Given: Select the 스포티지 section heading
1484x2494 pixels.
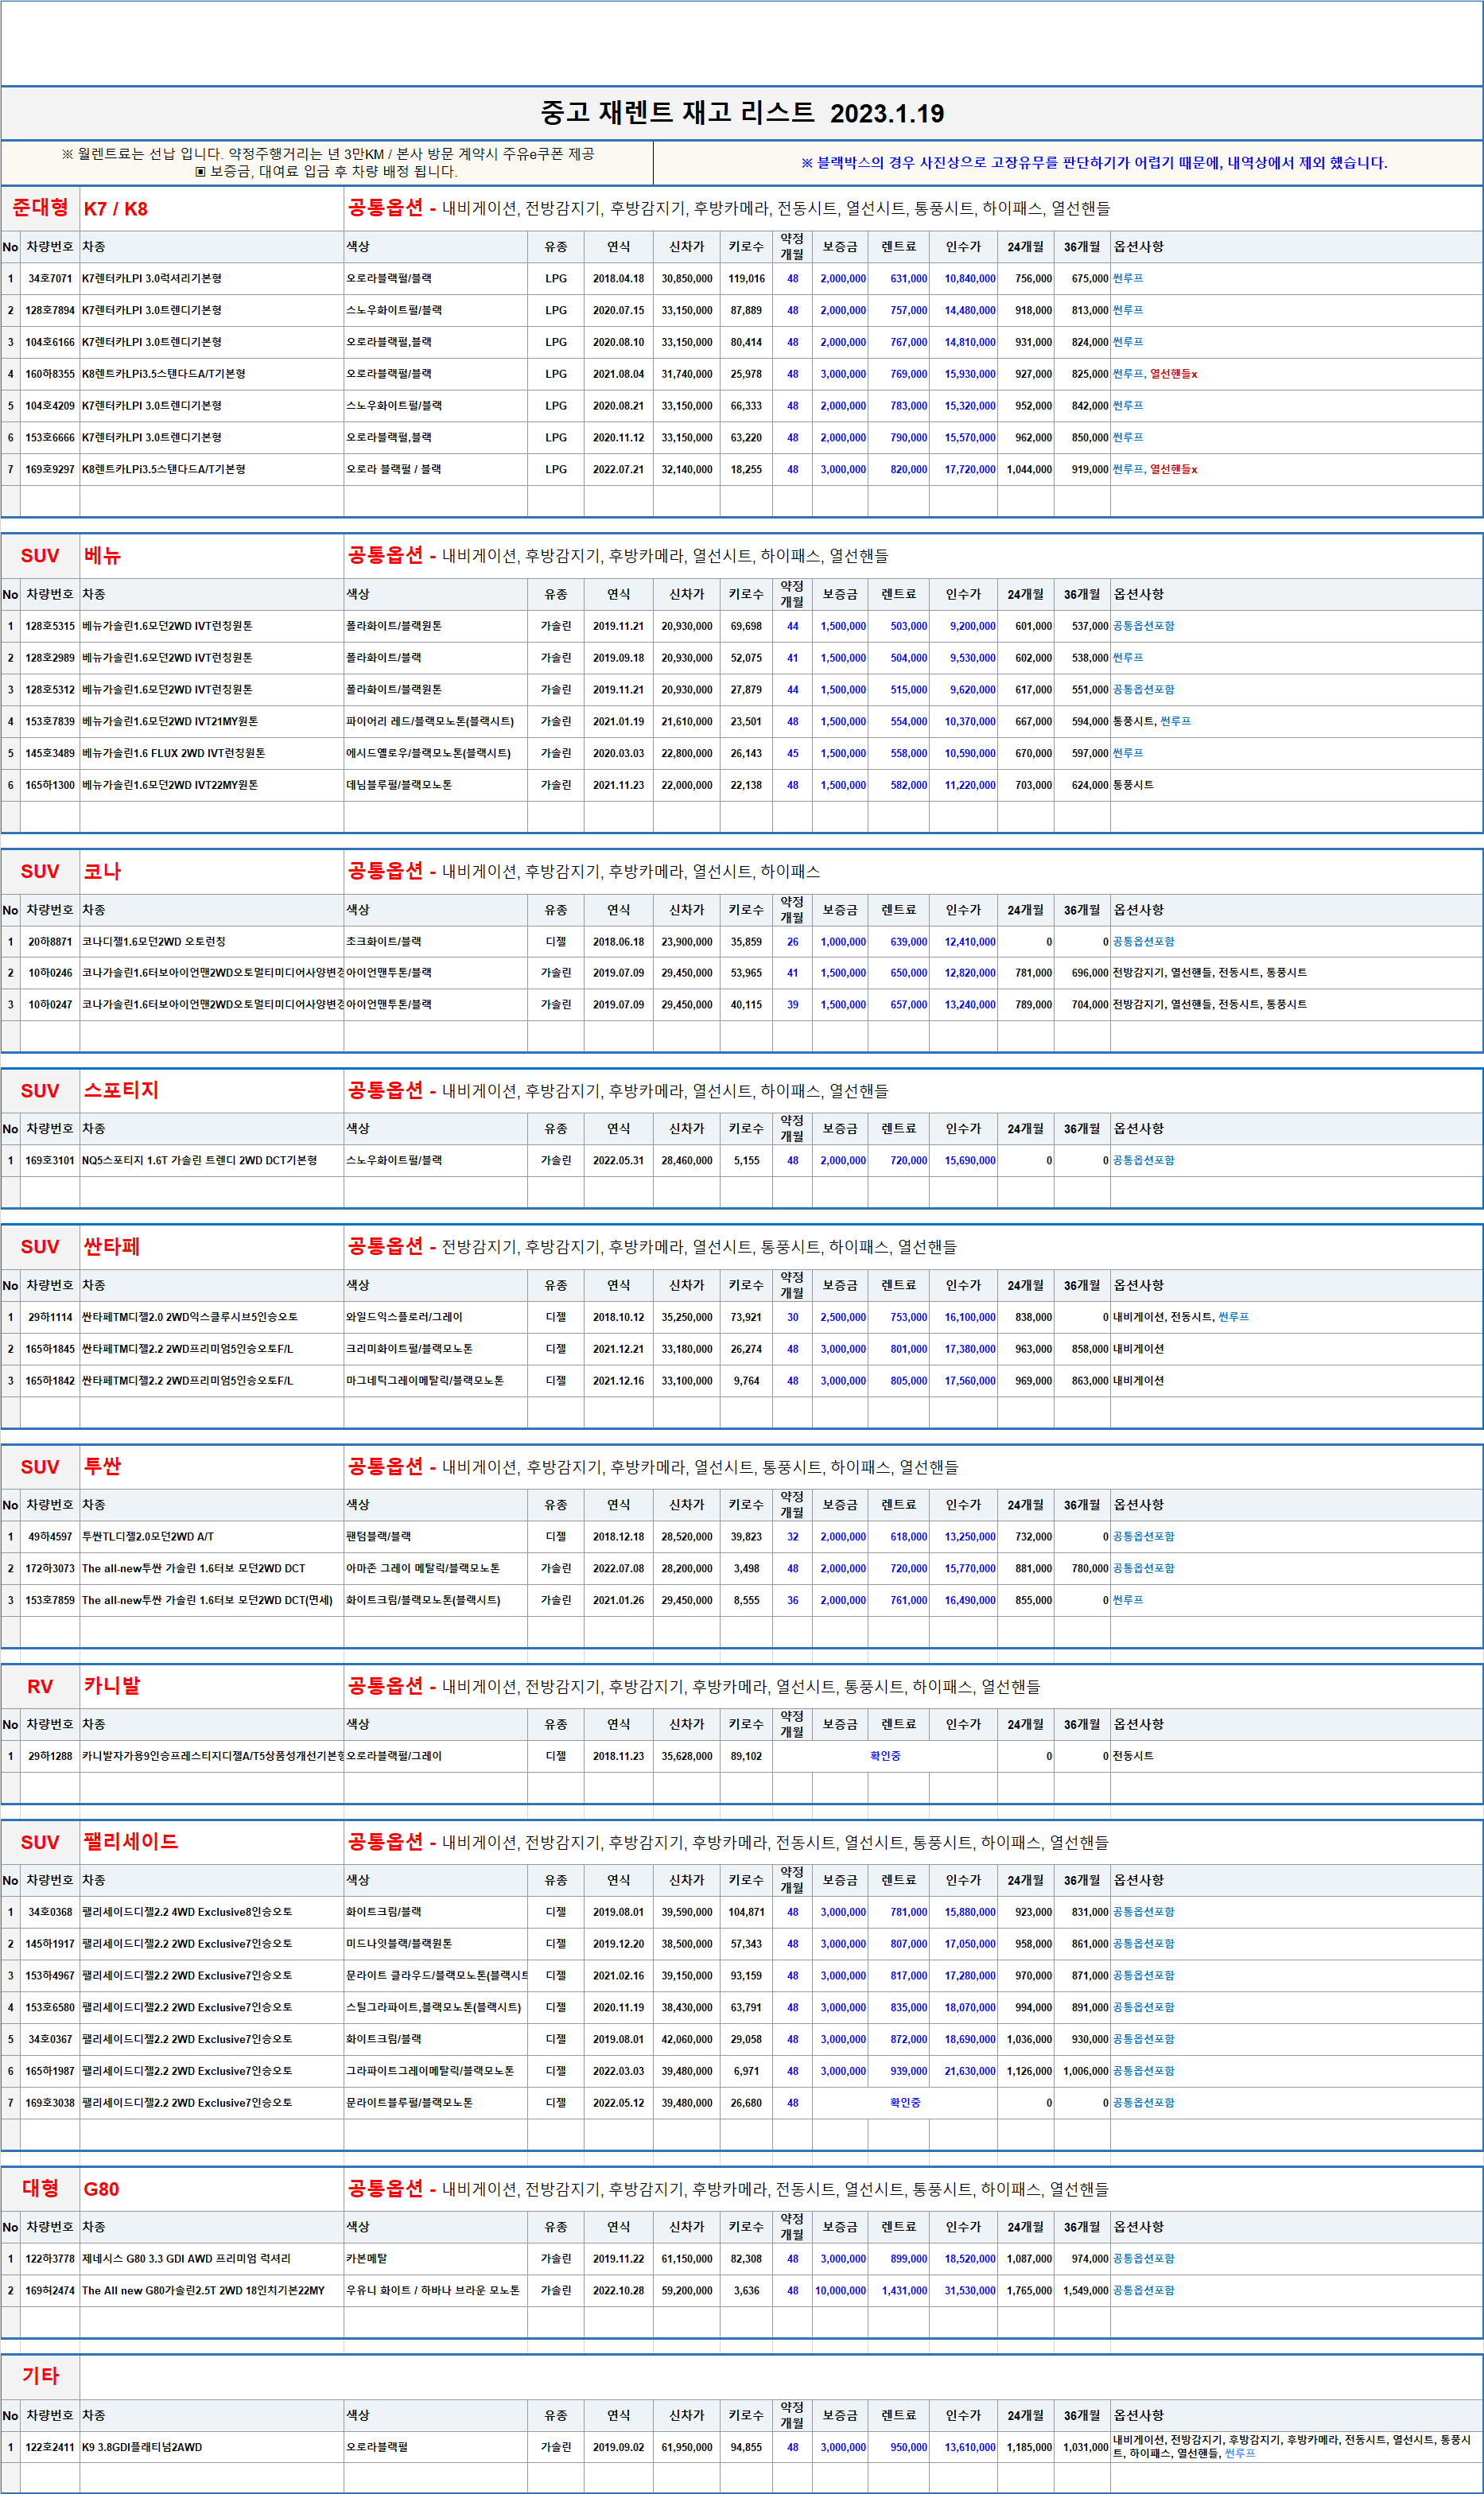Looking at the screenshot, I should (121, 1090).
